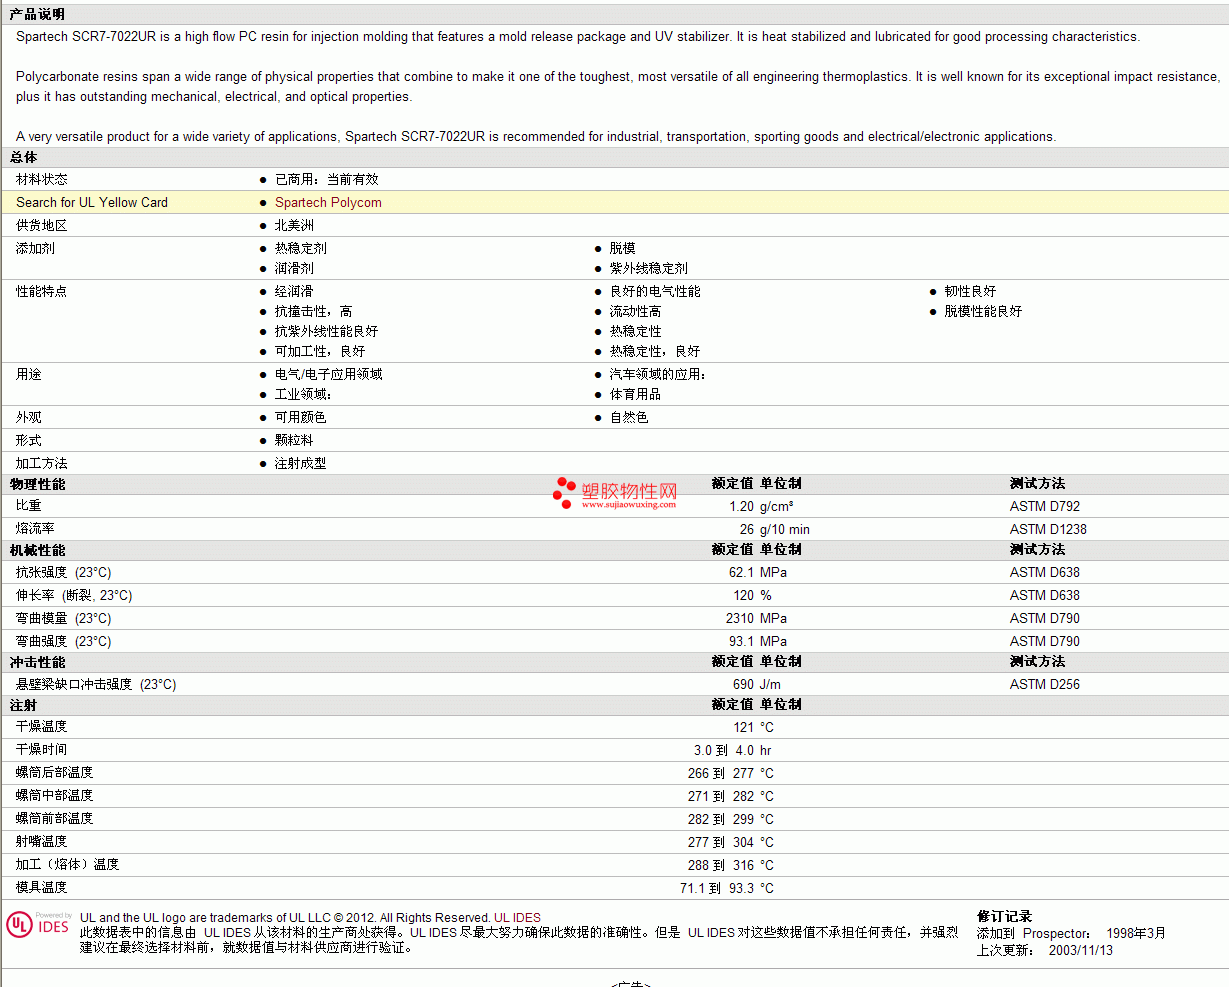Click the 北美洲 value
Screen dimensions: 1229x987
[294, 225]
